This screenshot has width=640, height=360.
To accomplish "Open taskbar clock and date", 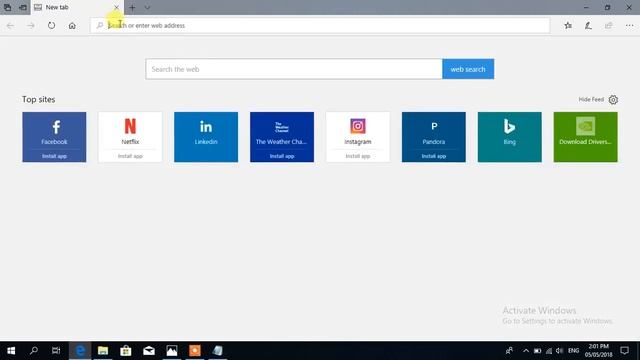I will (598, 351).
